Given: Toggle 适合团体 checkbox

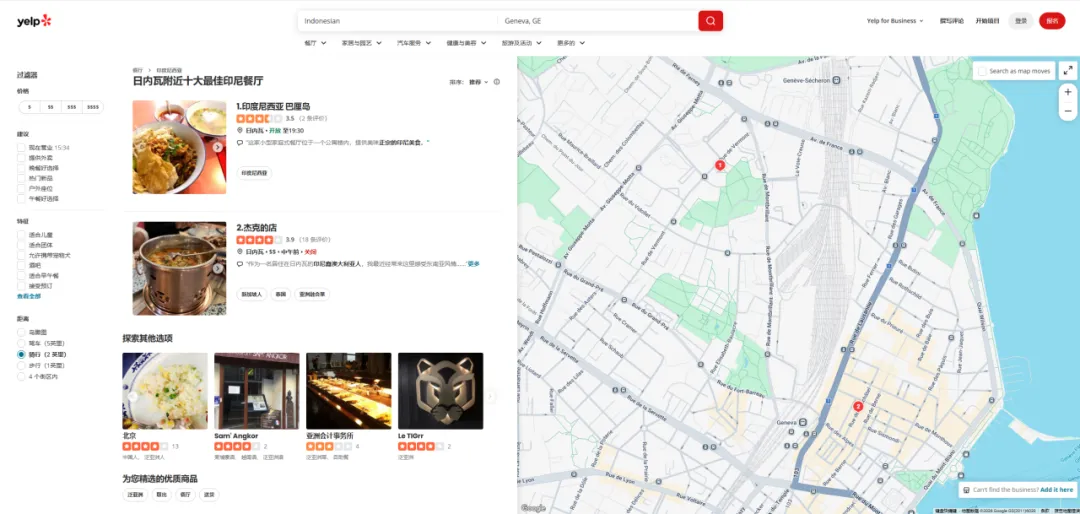Looking at the screenshot, I should pos(21,245).
